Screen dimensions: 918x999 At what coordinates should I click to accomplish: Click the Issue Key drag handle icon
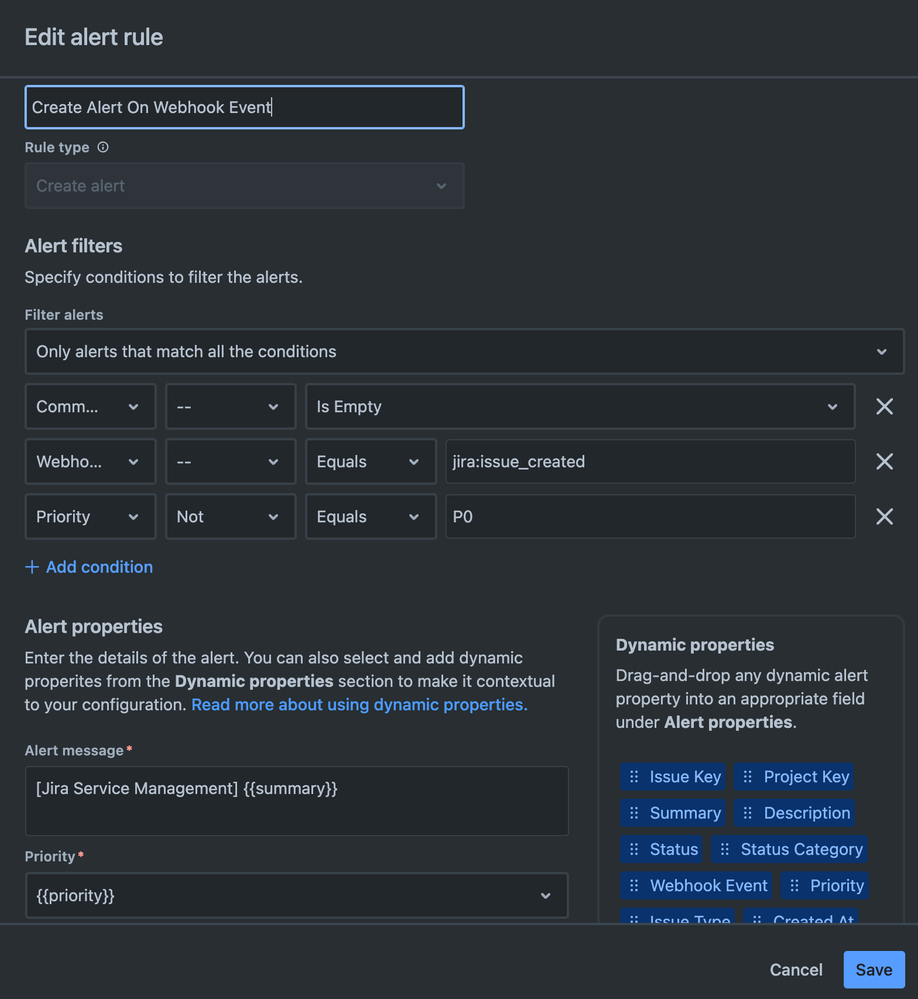point(634,777)
